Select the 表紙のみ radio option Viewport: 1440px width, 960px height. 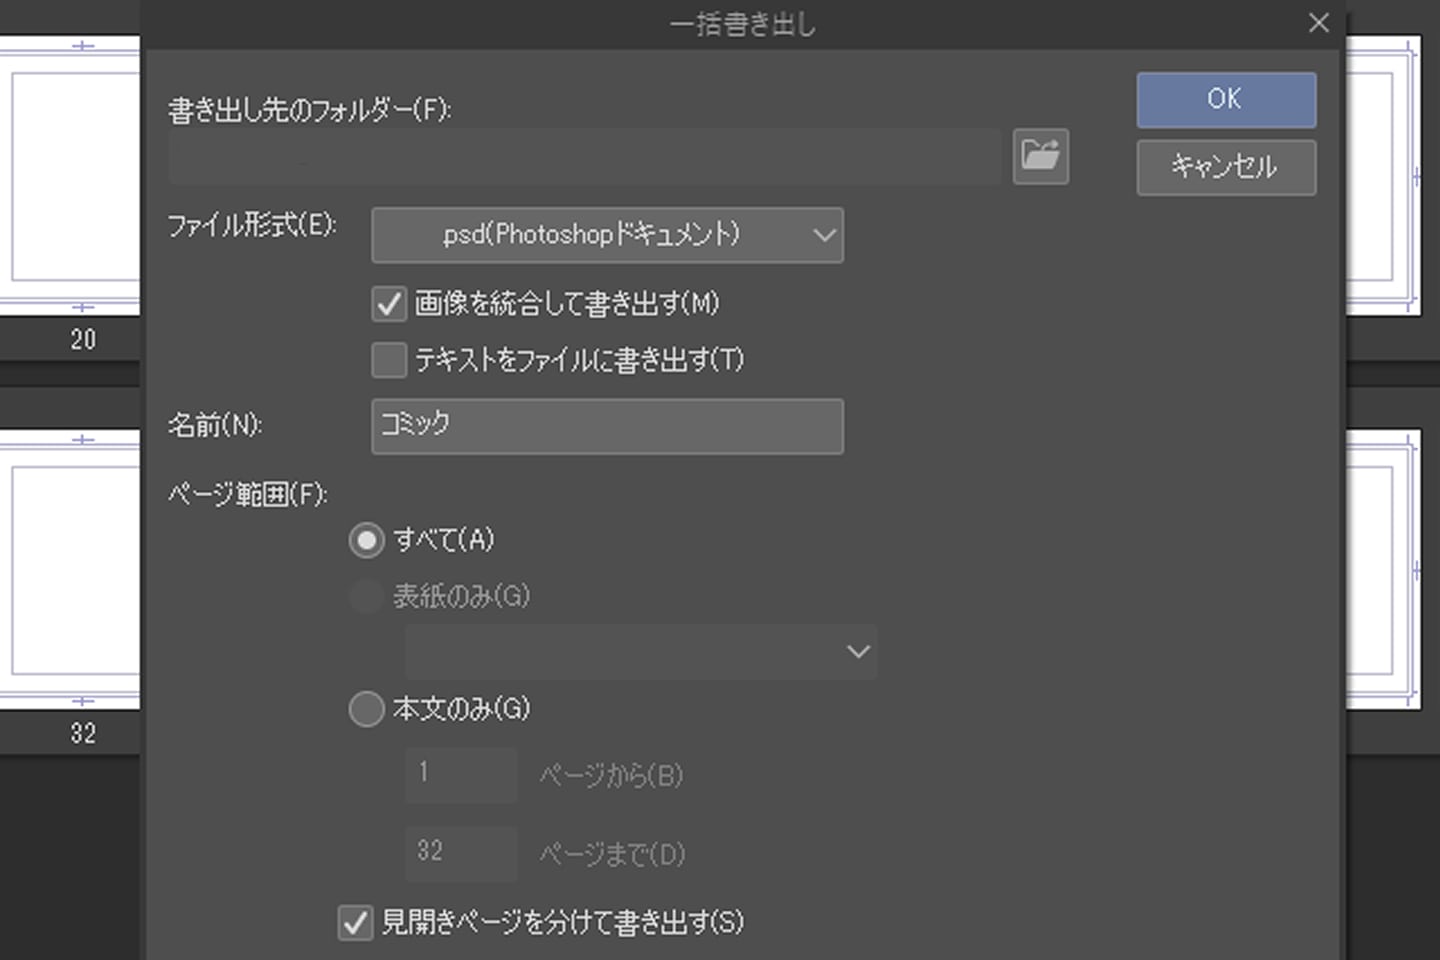pos(366,595)
